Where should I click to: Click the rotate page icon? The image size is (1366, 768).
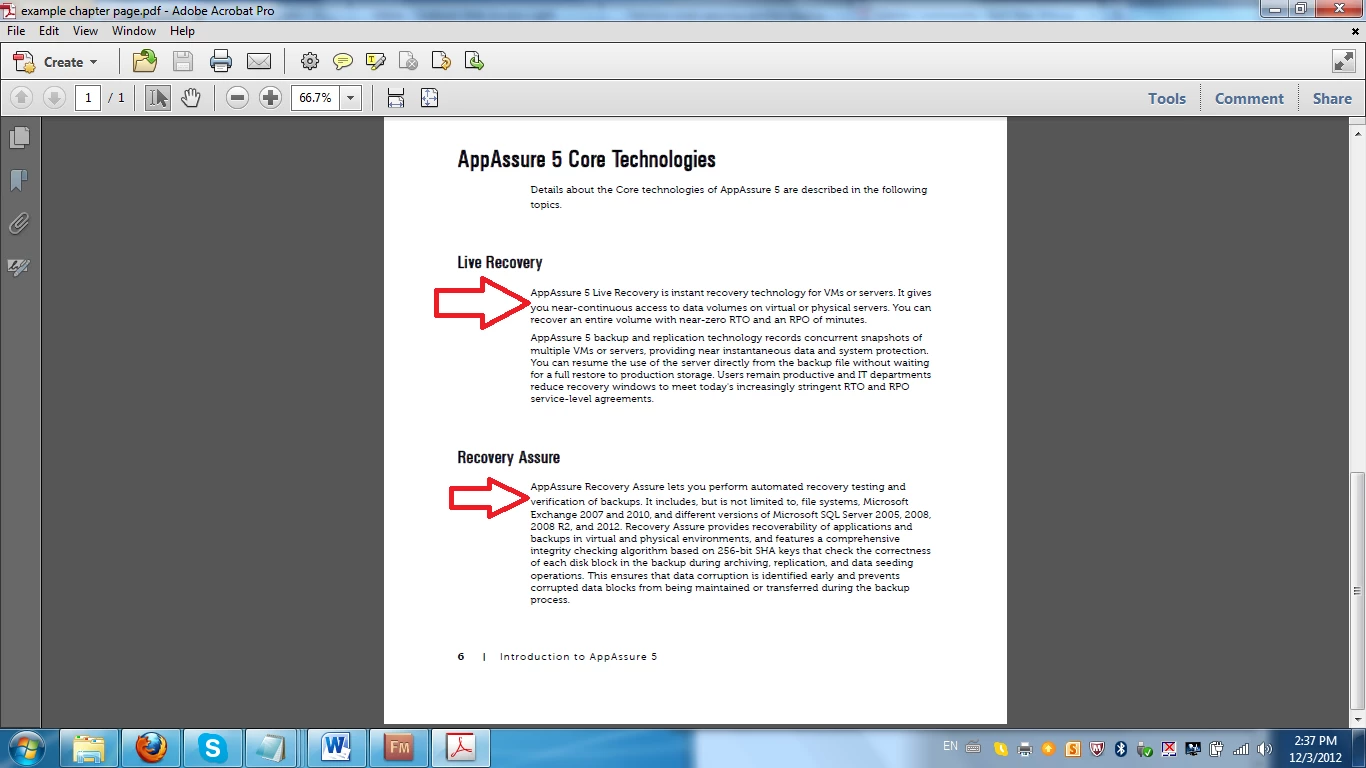pyautogui.click(x=441, y=61)
